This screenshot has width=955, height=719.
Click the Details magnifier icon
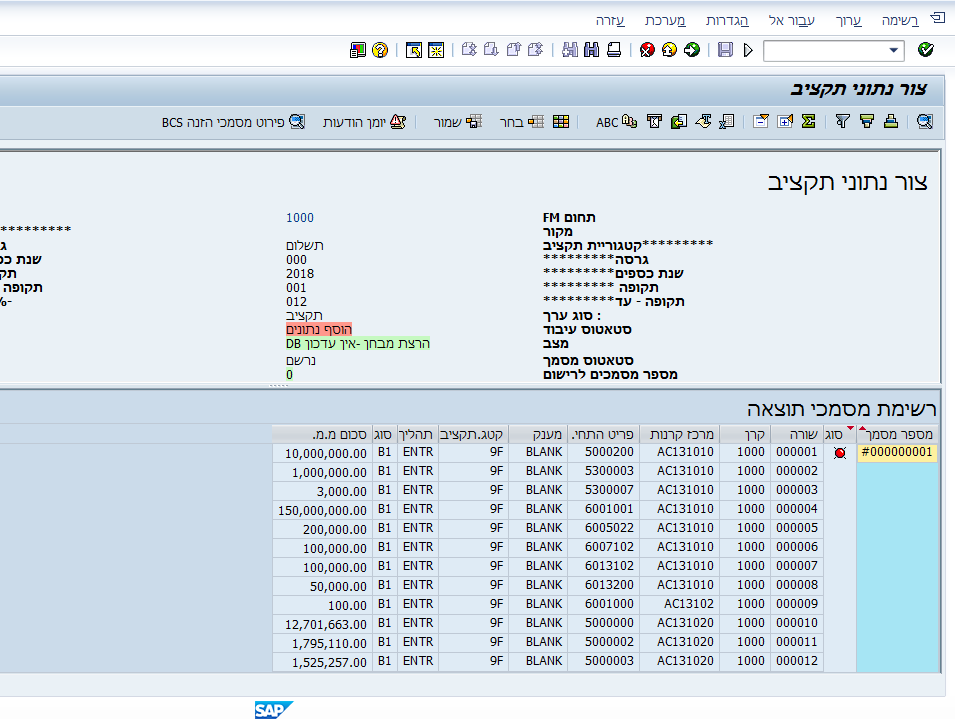tap(925, 122)
